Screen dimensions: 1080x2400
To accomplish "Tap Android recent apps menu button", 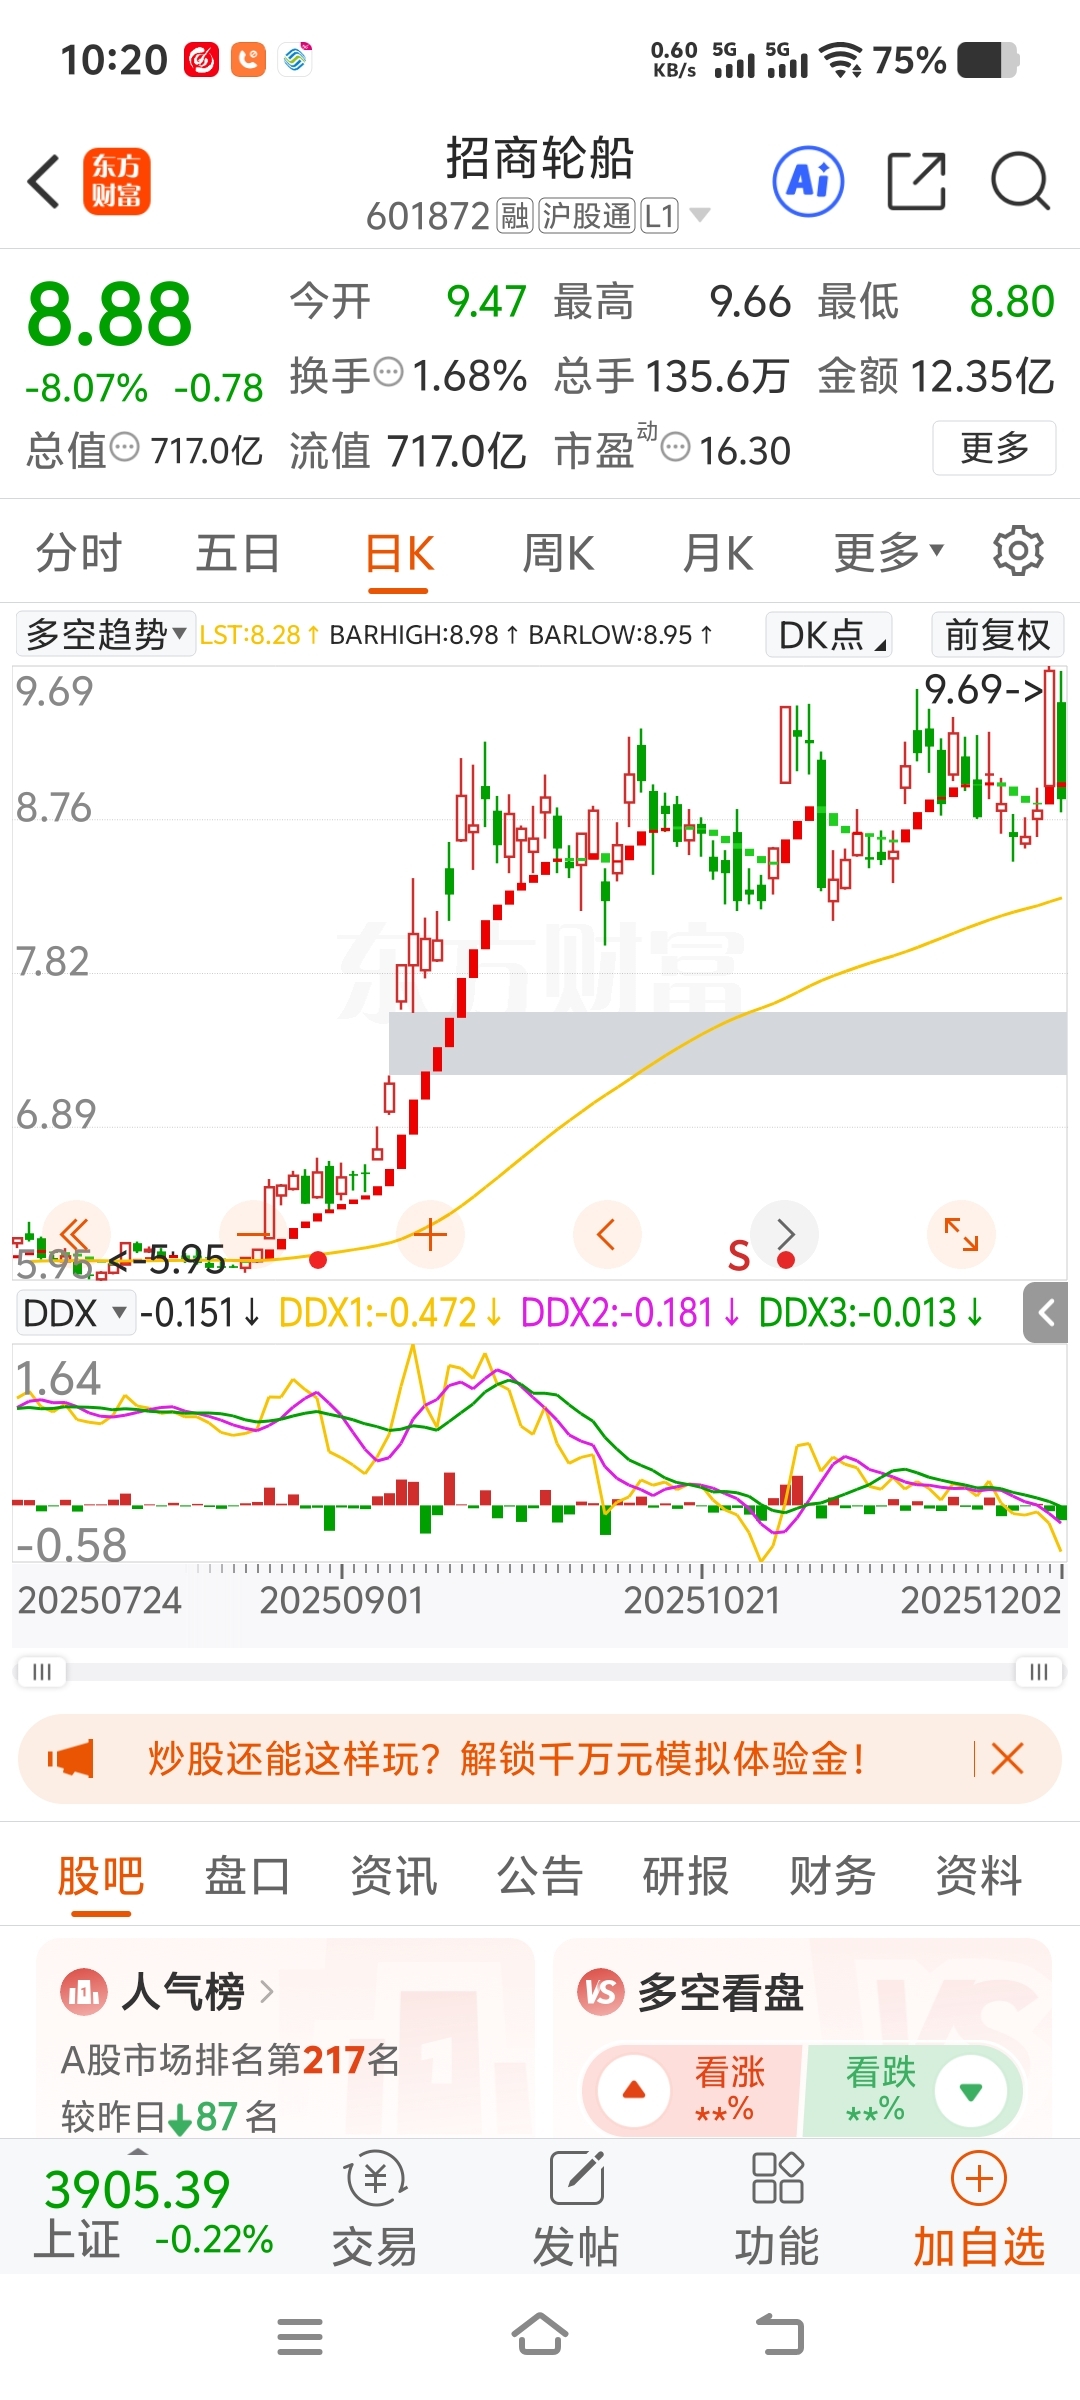I will 300,2337.
